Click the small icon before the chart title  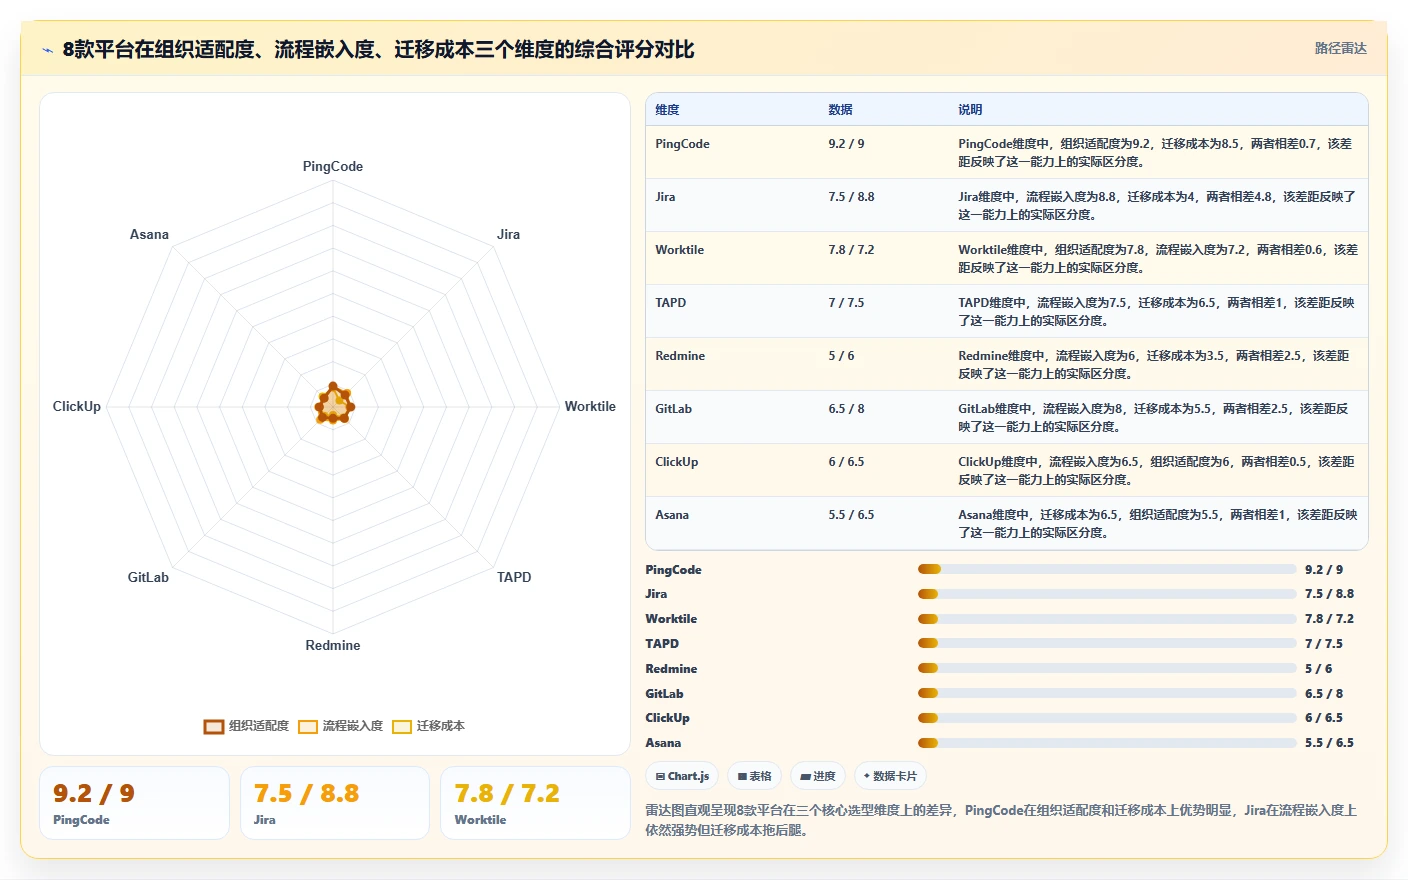tap(47, 50)
